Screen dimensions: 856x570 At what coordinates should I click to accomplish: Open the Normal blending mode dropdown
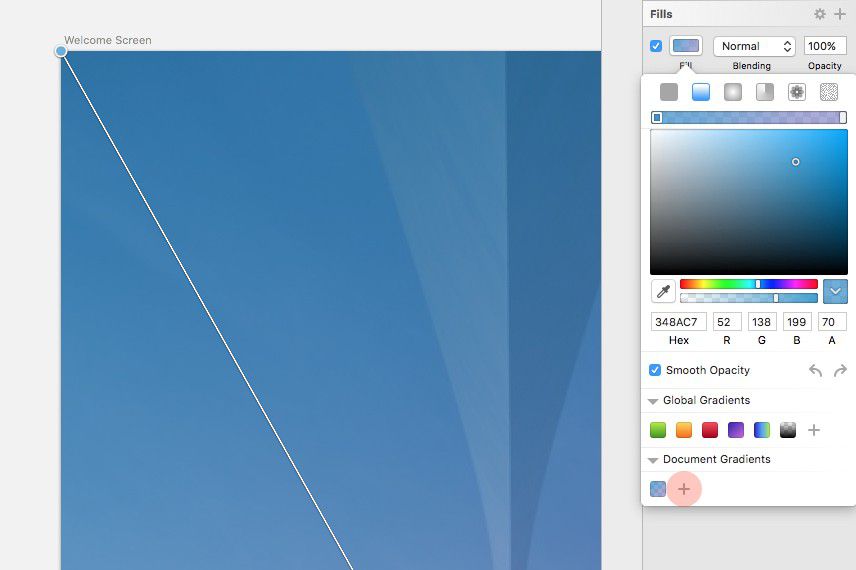coord(754,46)
